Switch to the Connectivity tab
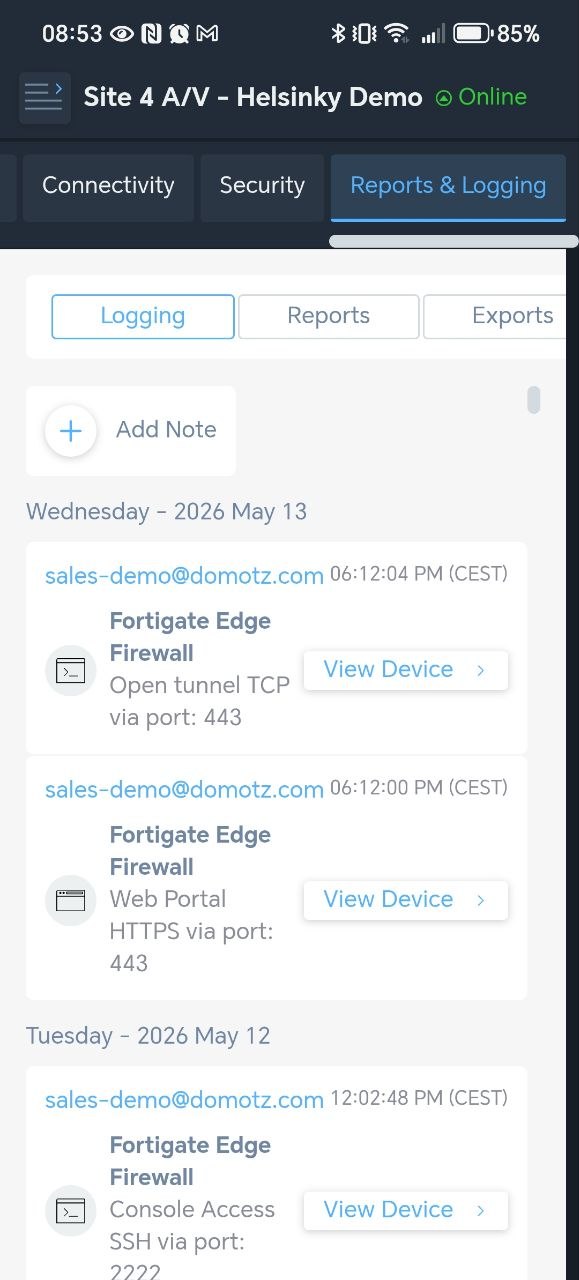Screen dimensions: 579x1280 tap(108, 186)
